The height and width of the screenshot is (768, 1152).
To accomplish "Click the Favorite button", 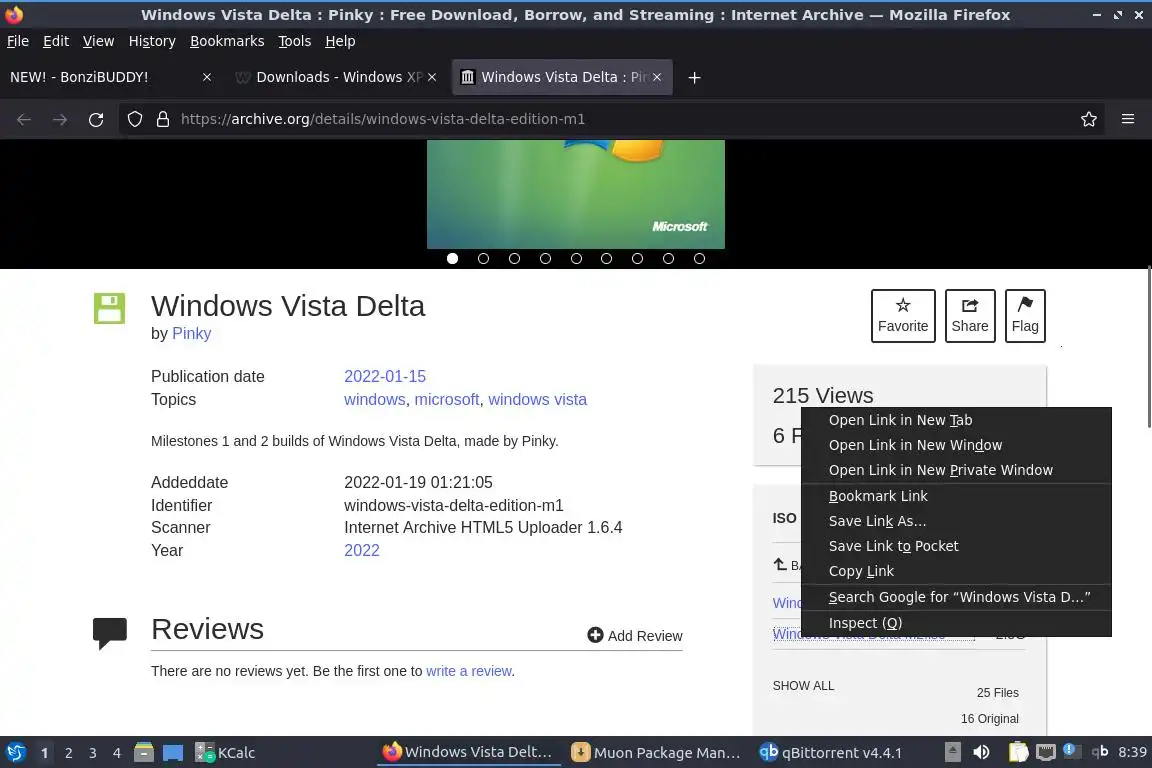I will click(903, 316).
